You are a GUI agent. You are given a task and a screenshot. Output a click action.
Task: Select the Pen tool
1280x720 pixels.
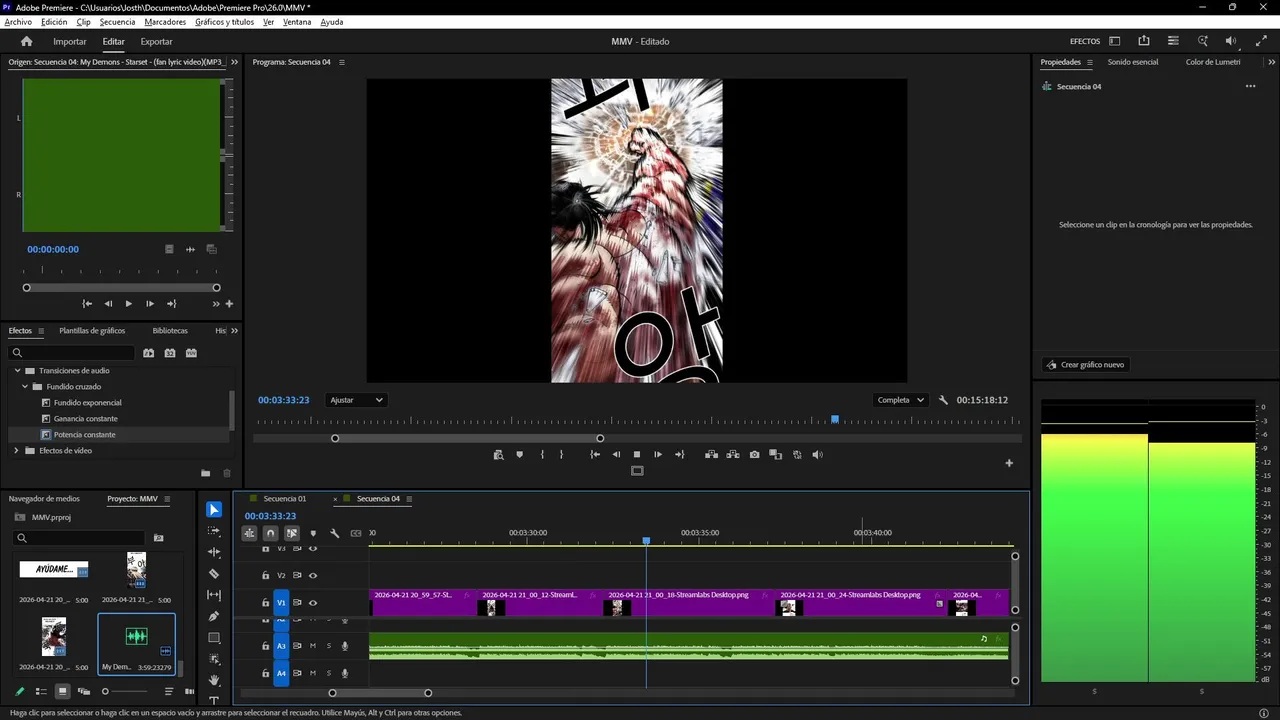(214, 616)
